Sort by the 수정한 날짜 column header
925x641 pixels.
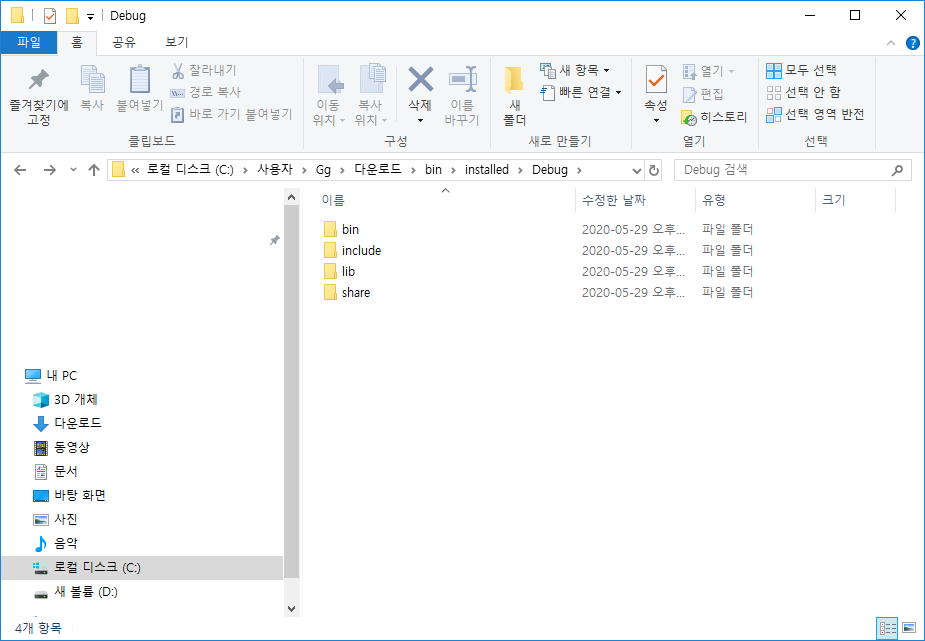[x=614, y=200]
